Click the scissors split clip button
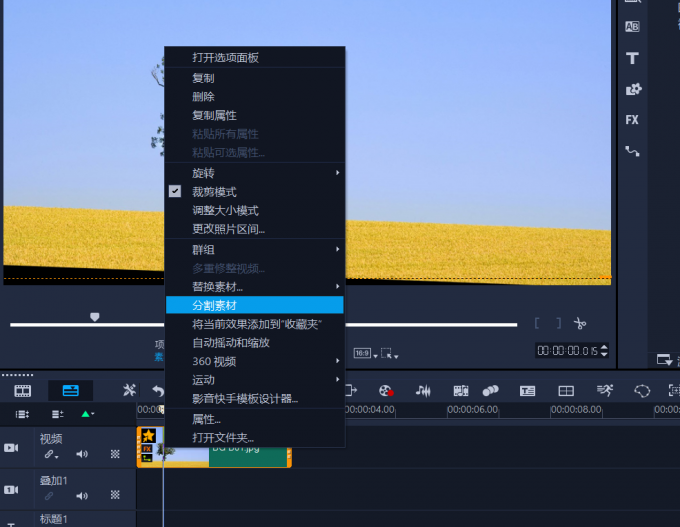680x527 pixels. [x=580, y=323]
